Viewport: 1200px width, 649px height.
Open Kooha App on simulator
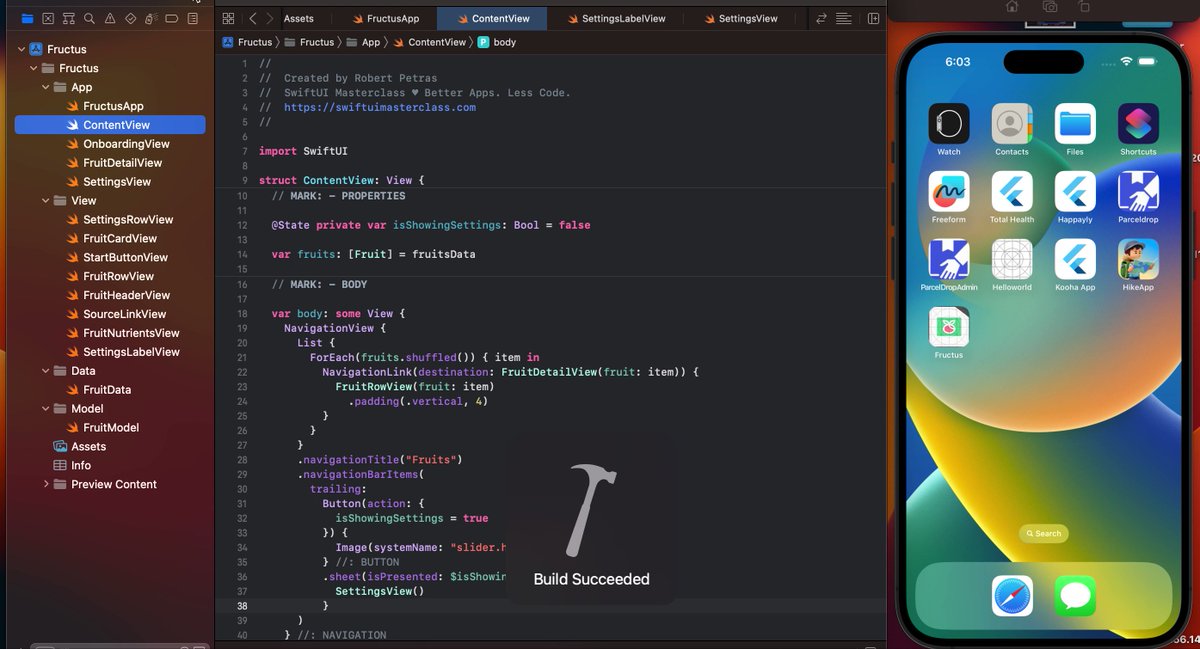pyautogui.click(x=1075, y=259)
